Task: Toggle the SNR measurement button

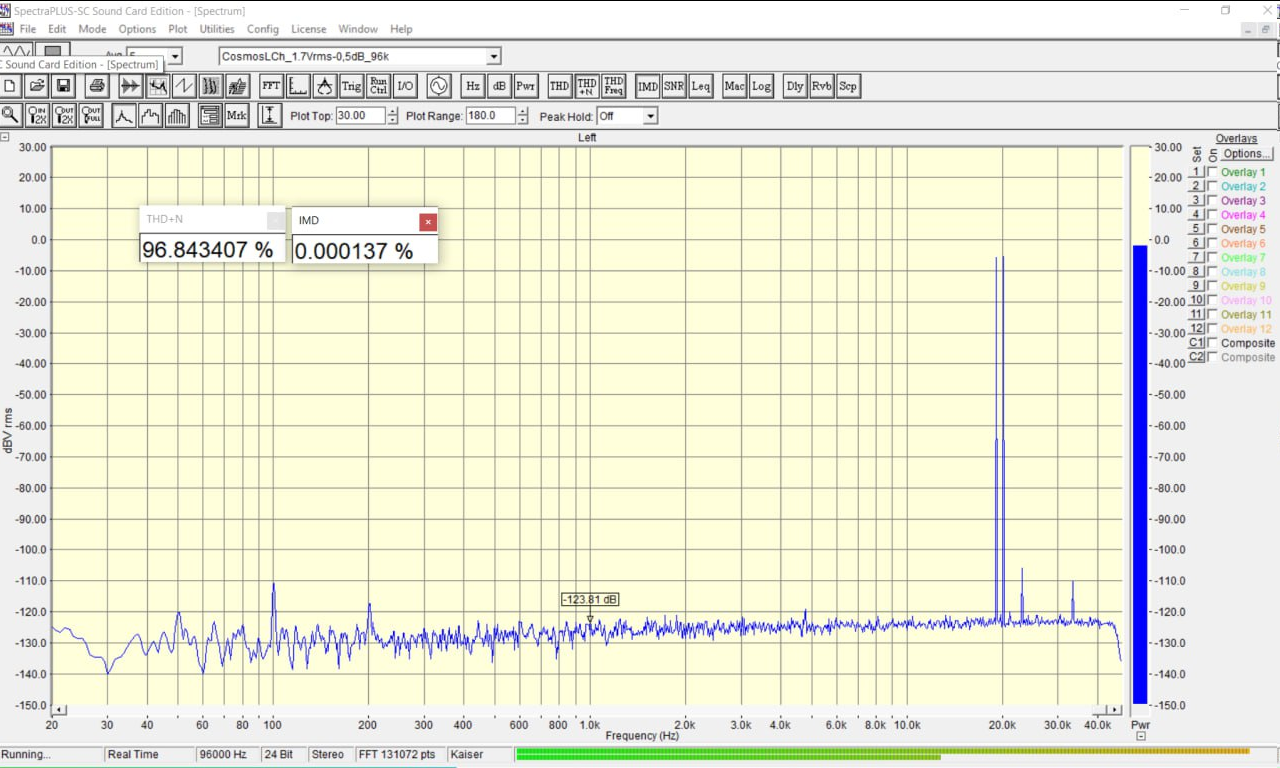Action: (x=674, y=86)
